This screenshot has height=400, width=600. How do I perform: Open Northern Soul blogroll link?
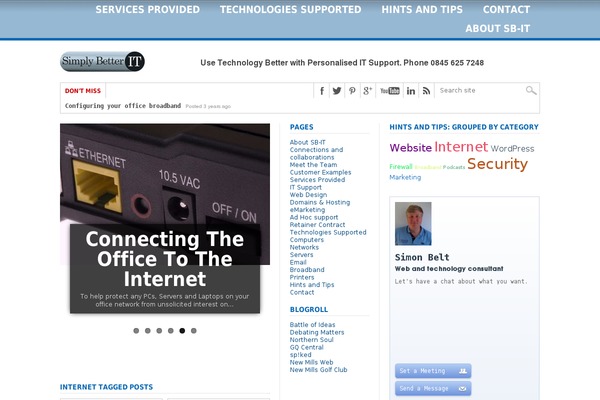pos(311,340)
